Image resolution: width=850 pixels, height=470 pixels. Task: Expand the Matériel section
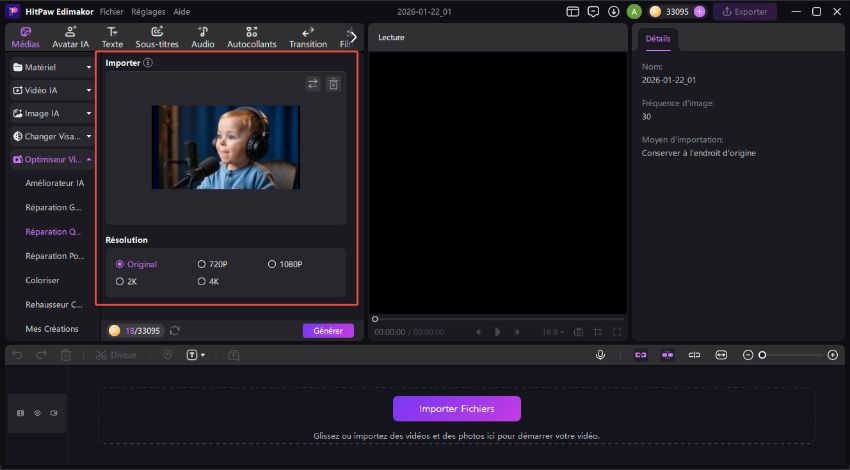click(52, 67)
